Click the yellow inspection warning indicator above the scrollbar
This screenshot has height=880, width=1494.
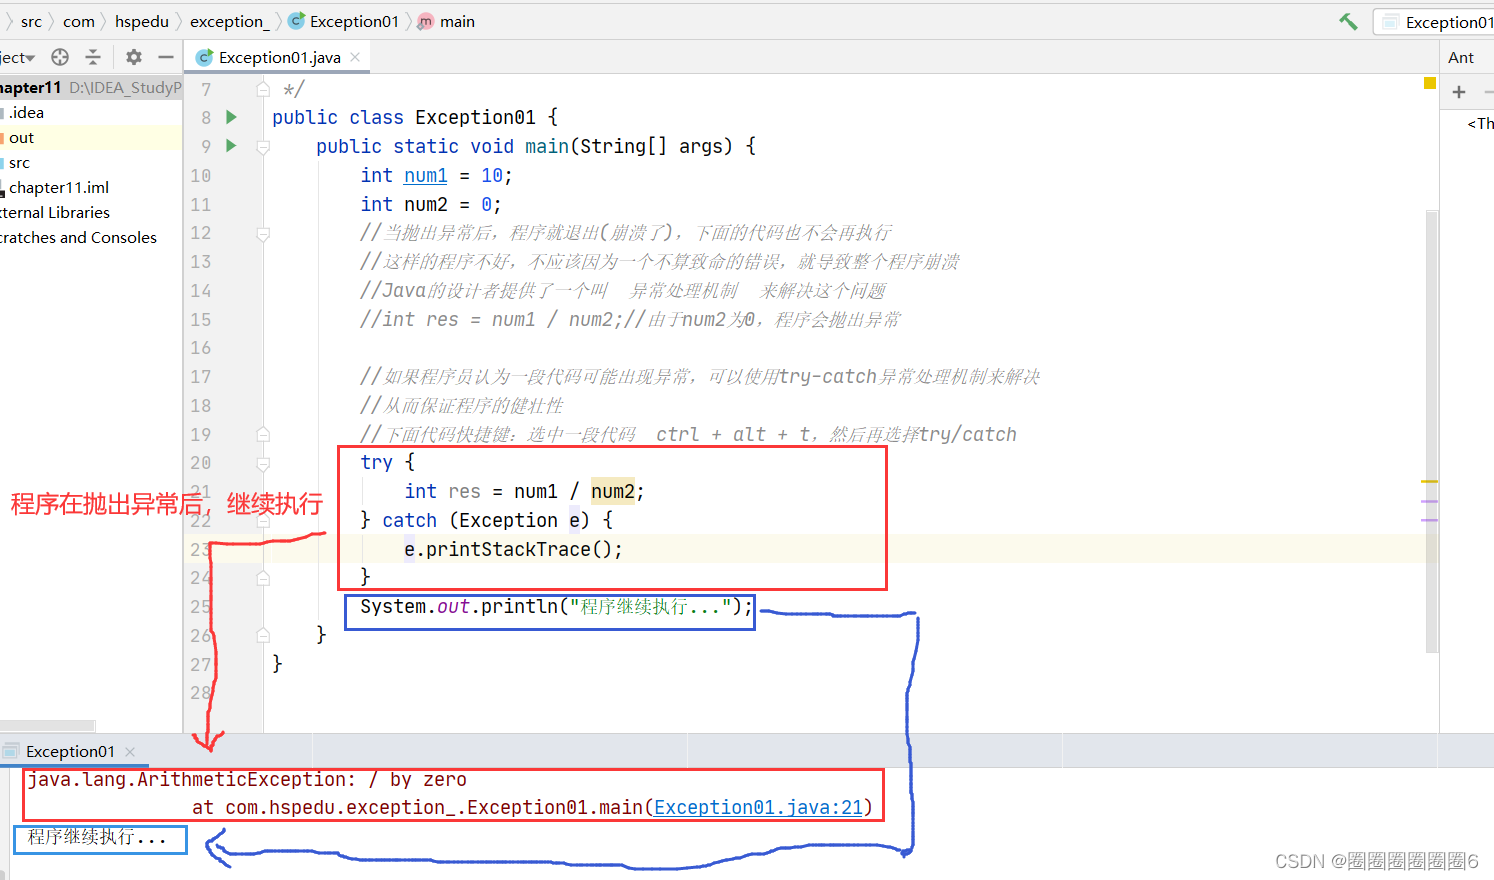tap(1430, 83)
